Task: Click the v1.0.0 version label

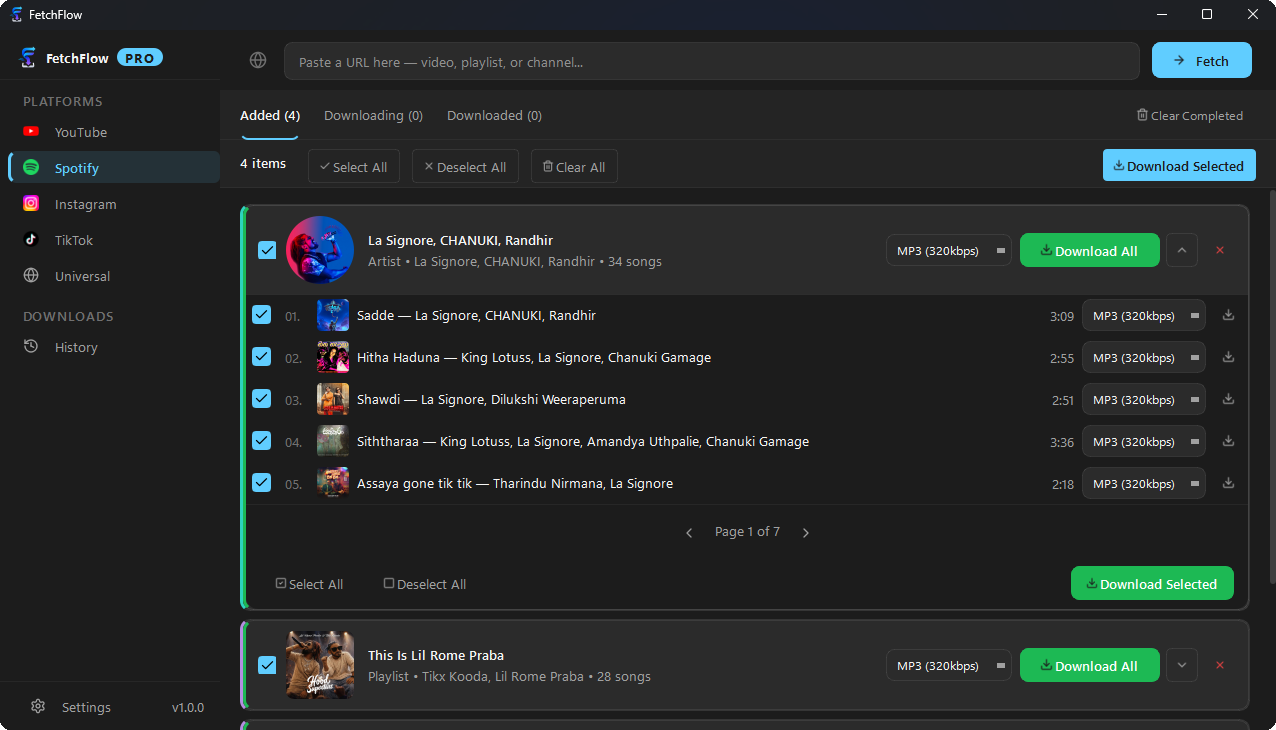Action: [x=188, y=707]
